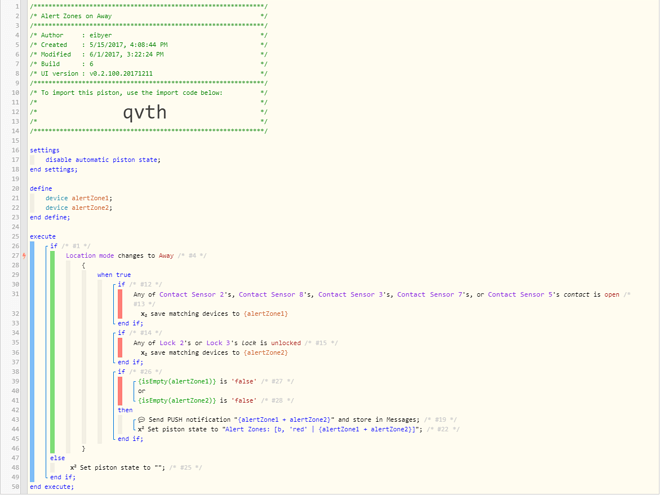This screenshot has height=499, width=664.
Task: Select device alertZone2 variable definition
Action: (79, 208)
